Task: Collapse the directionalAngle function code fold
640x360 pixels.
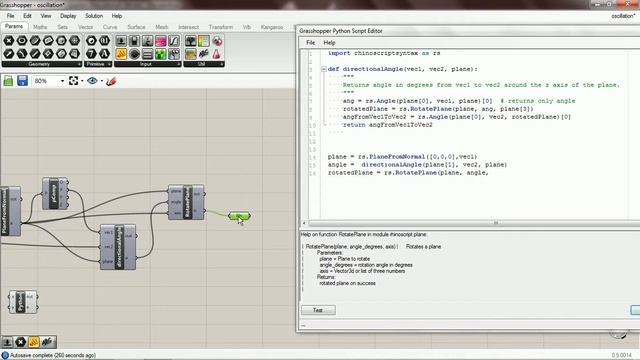Action: click(324, 69)
